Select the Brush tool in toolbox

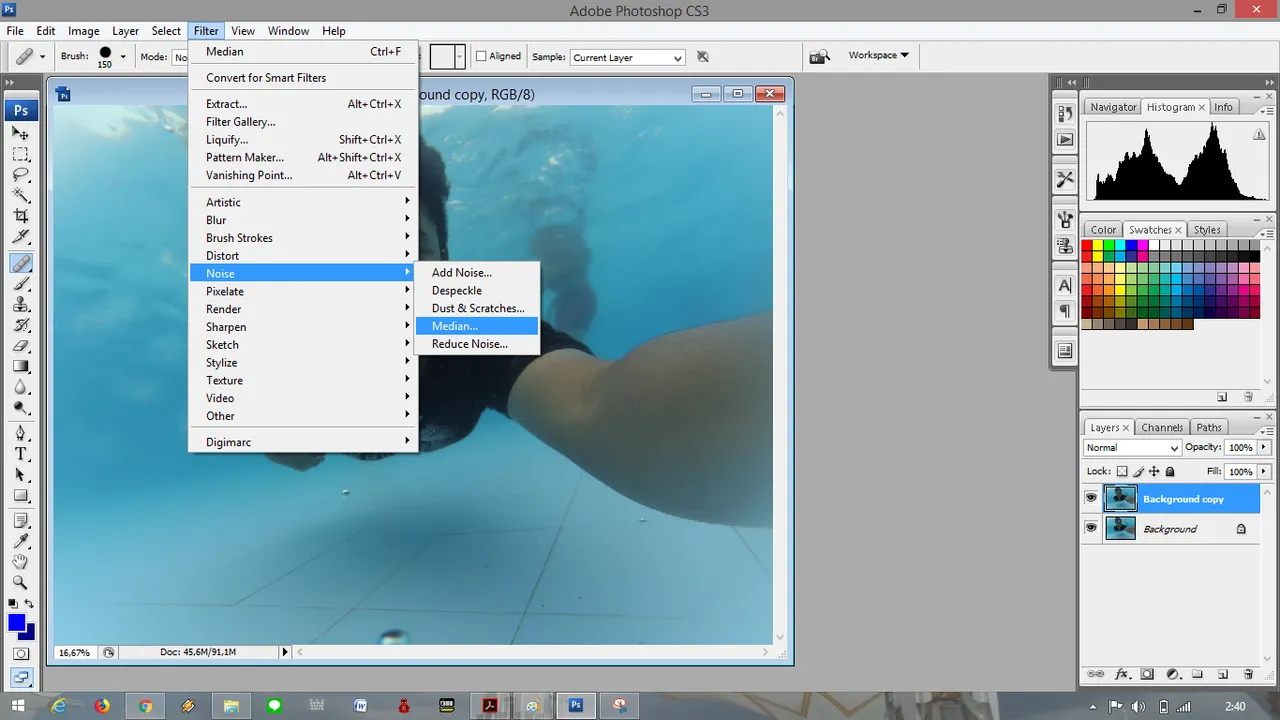[21, 284]
